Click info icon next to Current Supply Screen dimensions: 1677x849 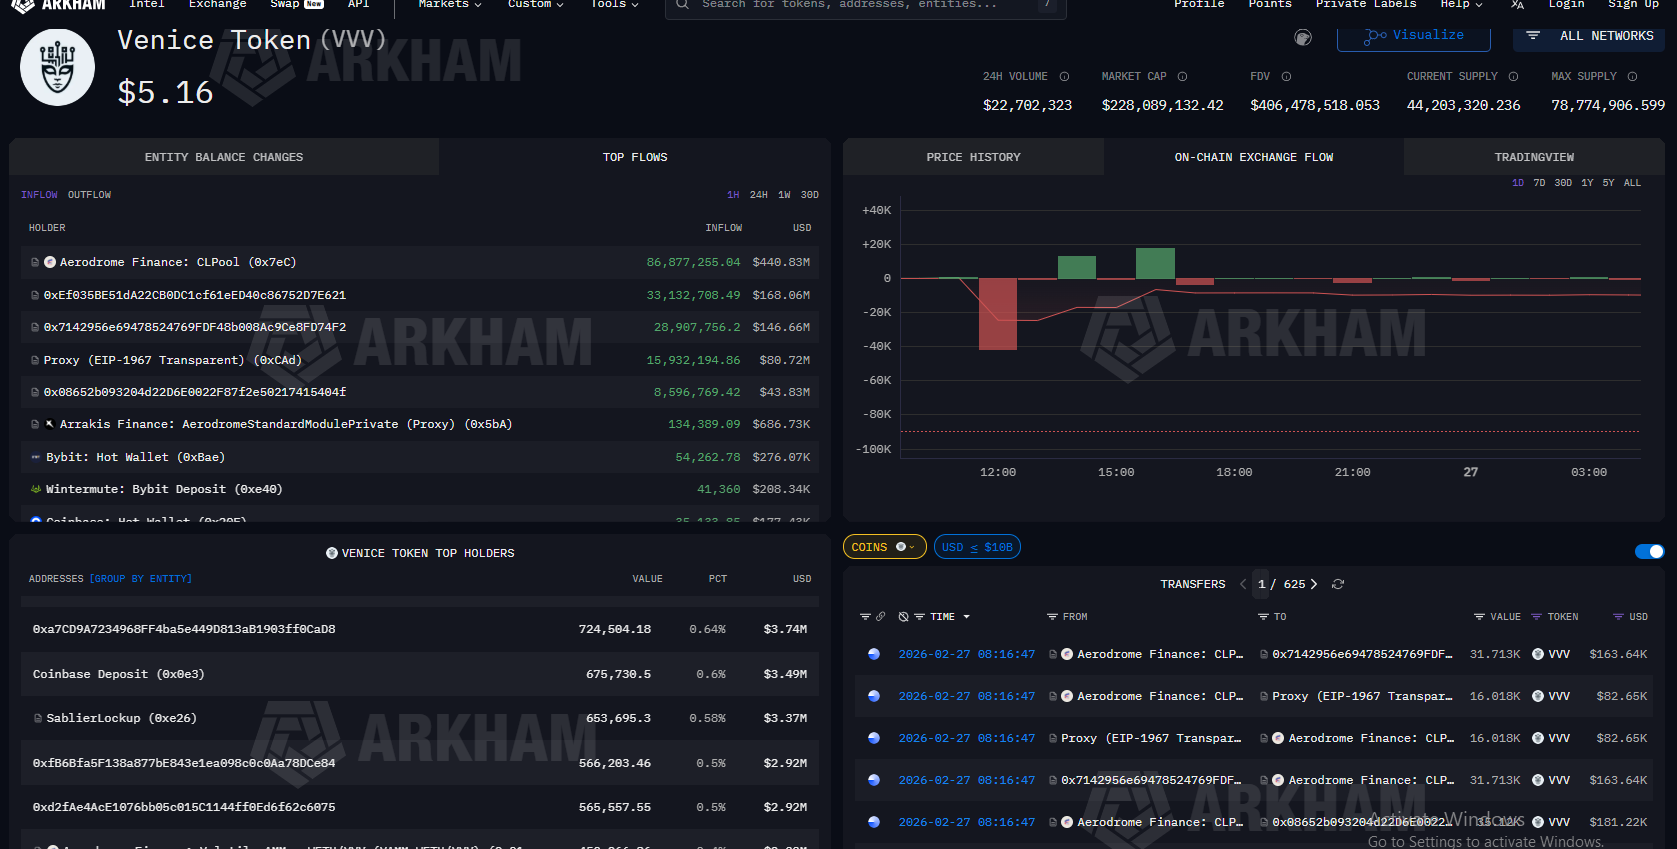1513,77
